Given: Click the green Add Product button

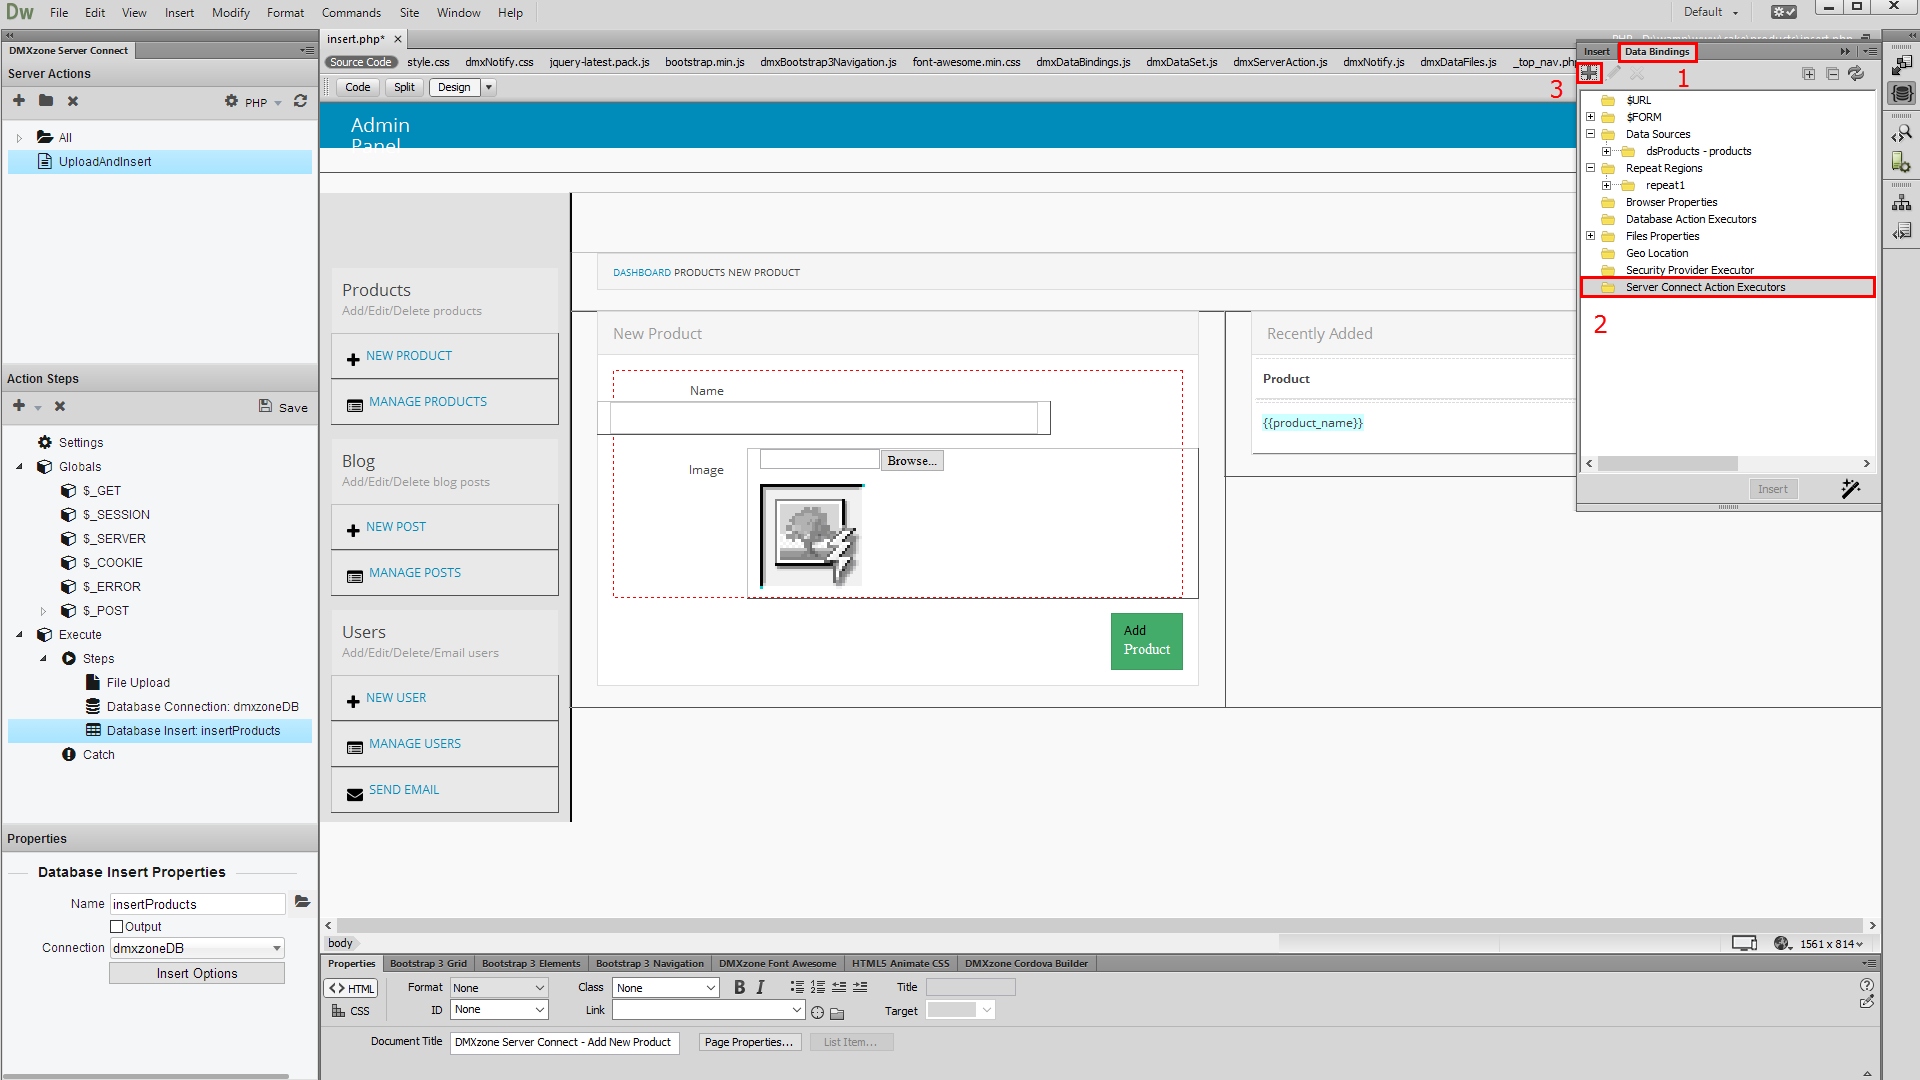Looking at the screenshot, I should [1146, 641].
